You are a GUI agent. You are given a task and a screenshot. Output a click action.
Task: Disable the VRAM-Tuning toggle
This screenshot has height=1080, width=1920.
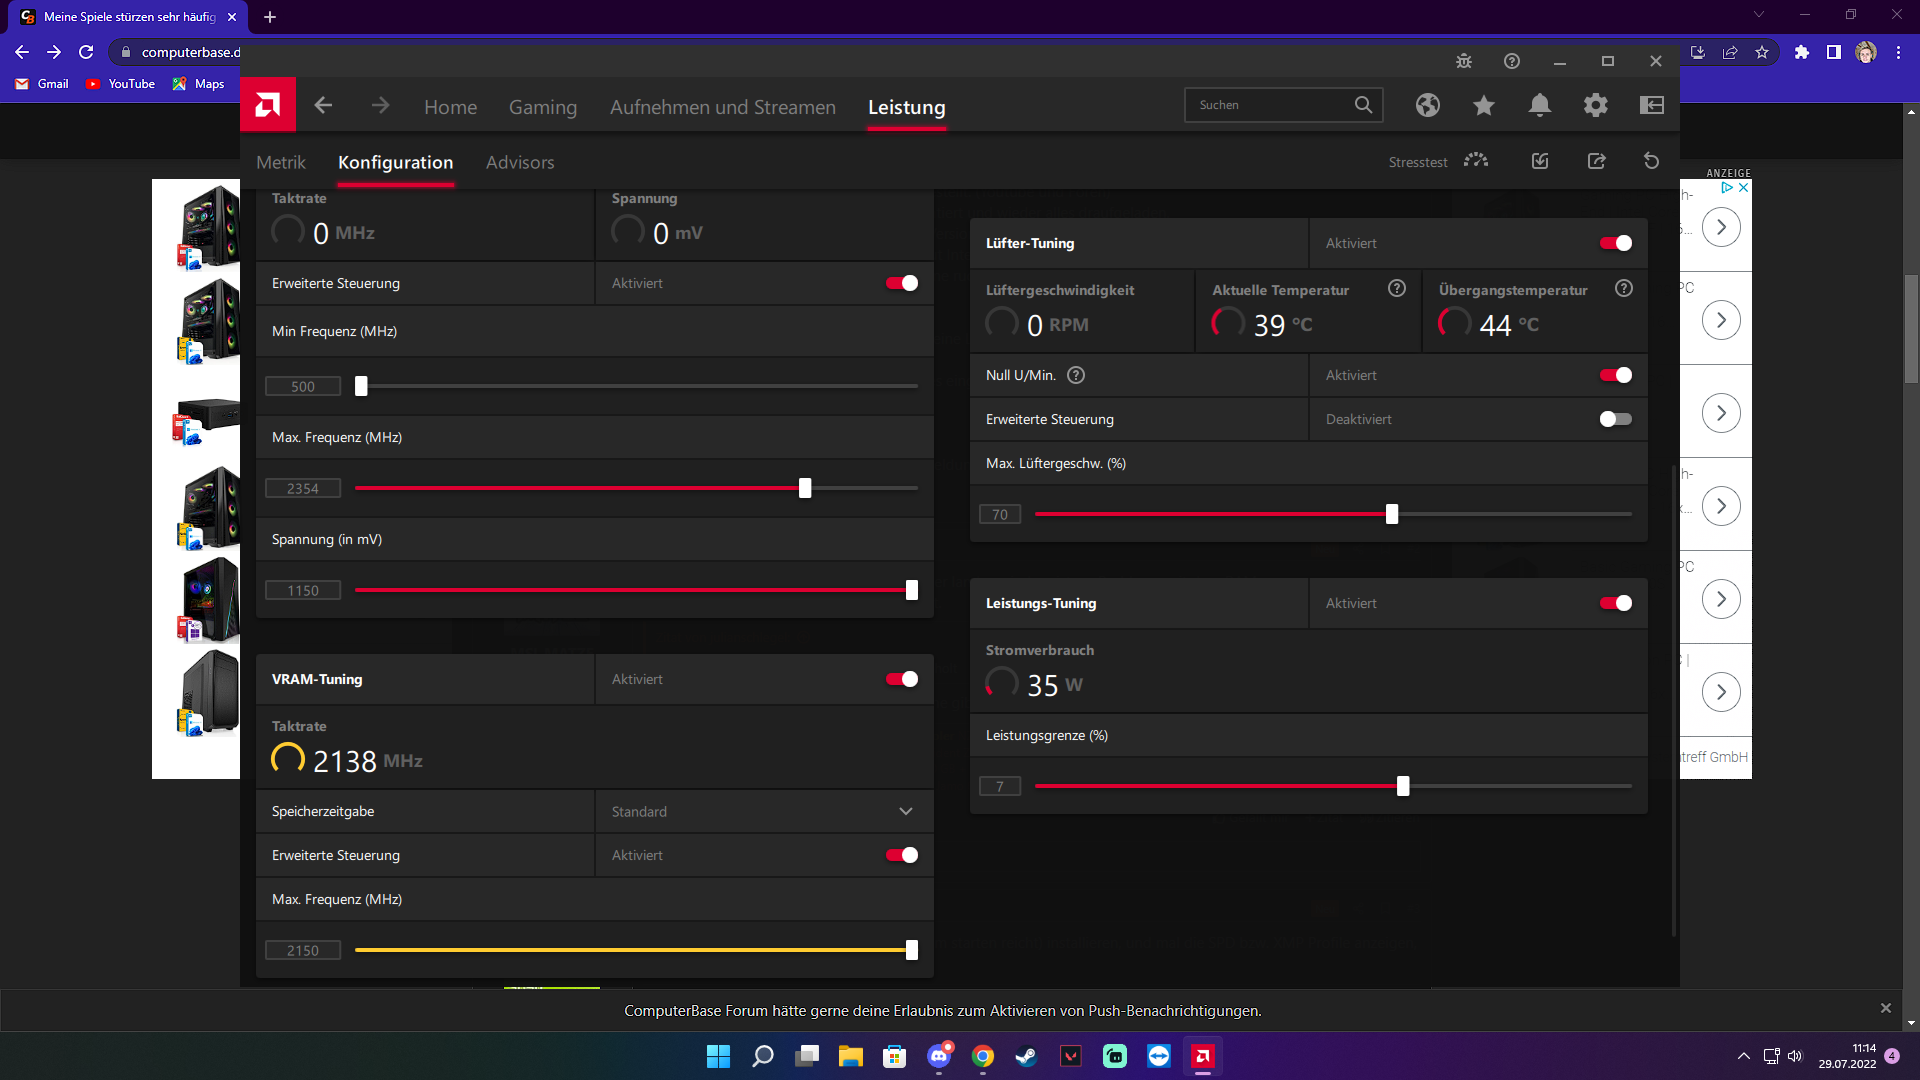coord(901,679)
